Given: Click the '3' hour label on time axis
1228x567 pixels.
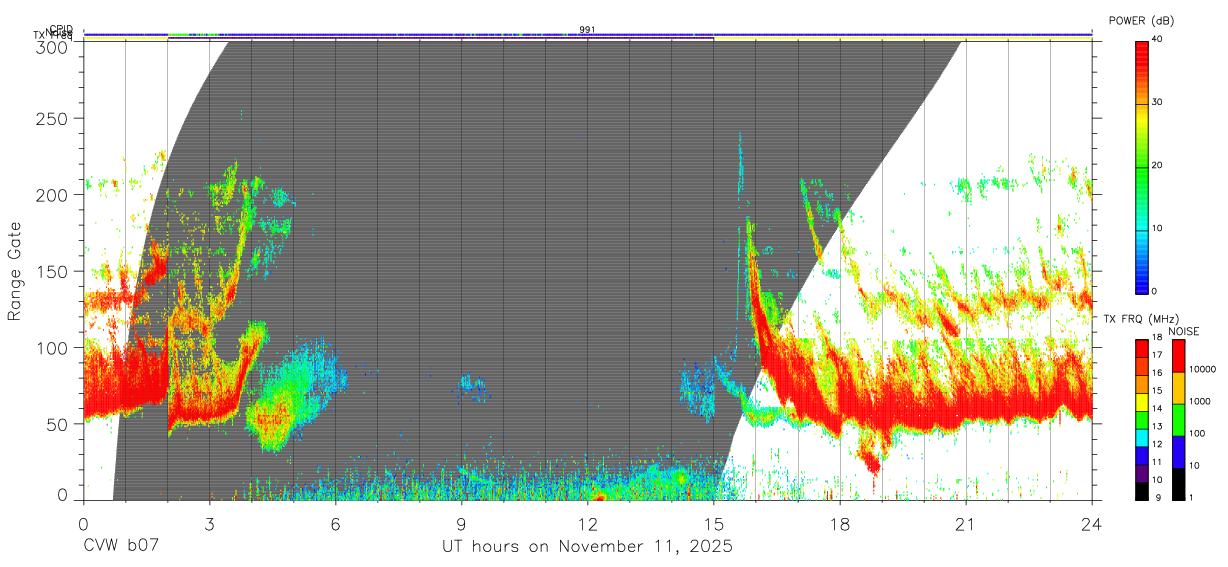Looking at the screenshot, I should click(x=210, y=523).
